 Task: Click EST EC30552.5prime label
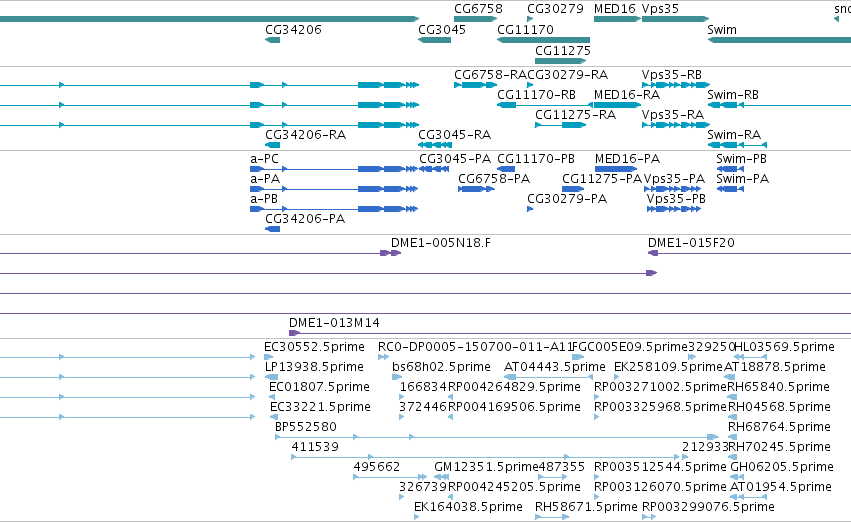click(314, 348)
